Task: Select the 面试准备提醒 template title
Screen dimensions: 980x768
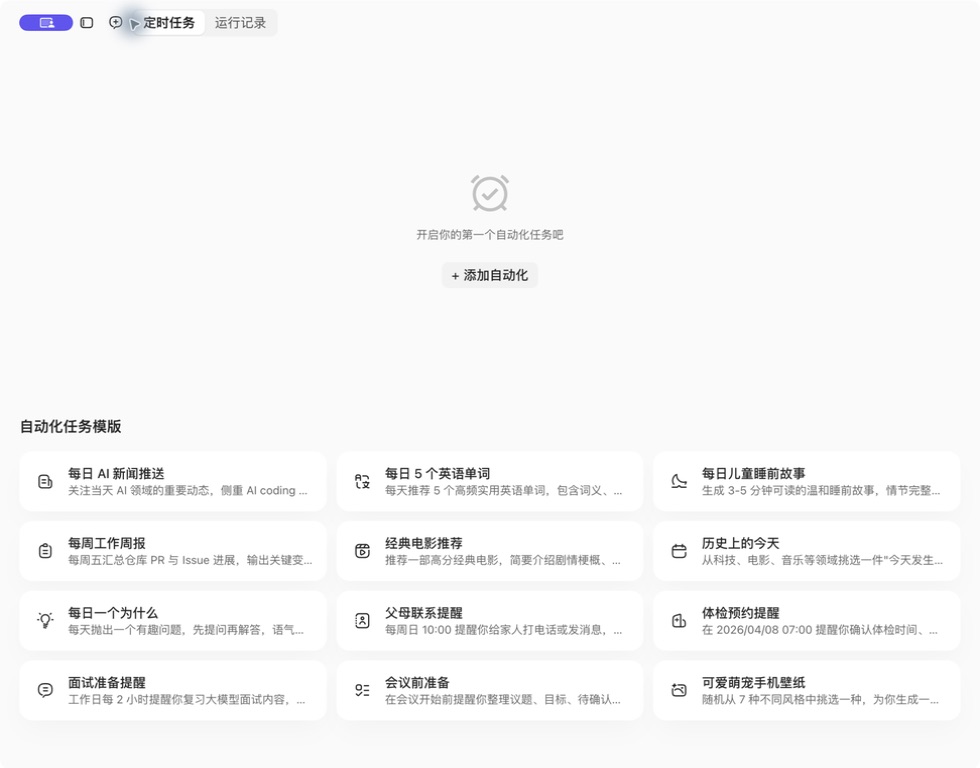Action: click(107, 682)
